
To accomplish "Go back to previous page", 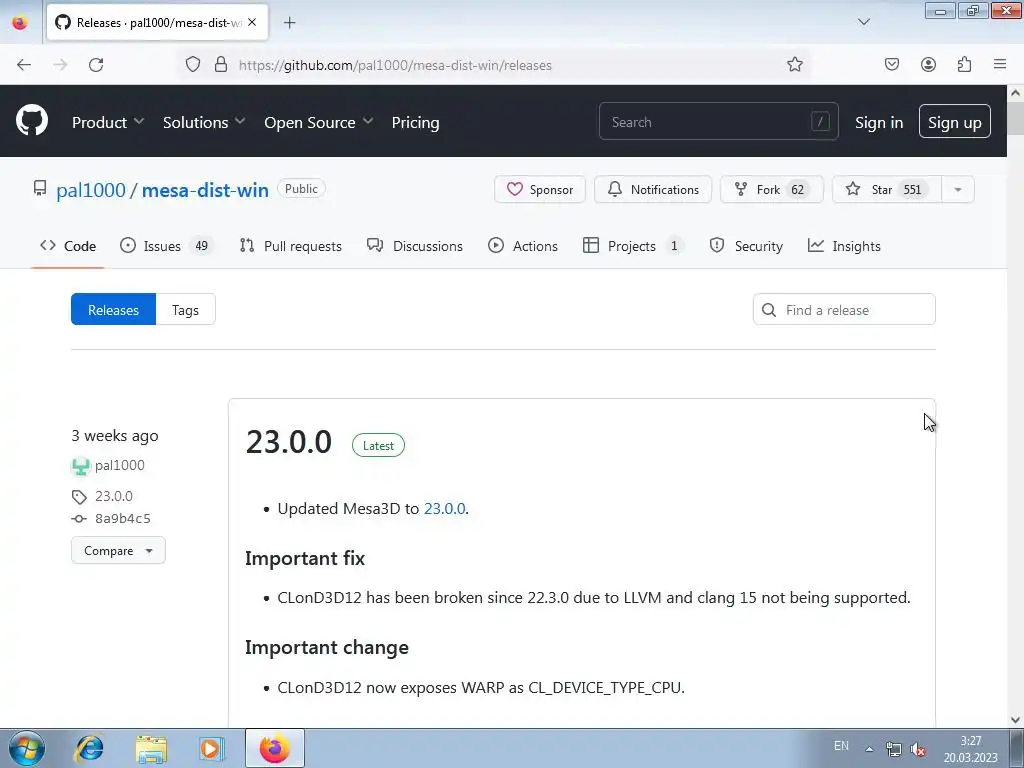I will [x=24, y=65].
